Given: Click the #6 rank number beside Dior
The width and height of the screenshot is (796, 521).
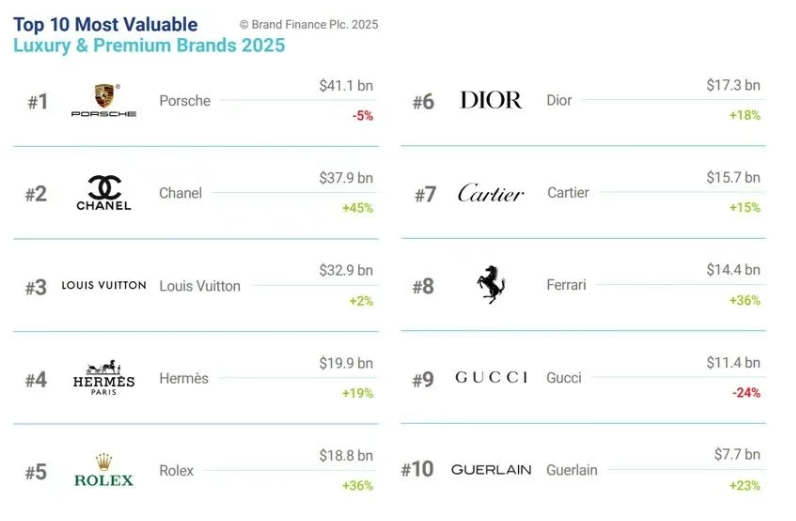Looking at the screenshot, I should point(423,101).
